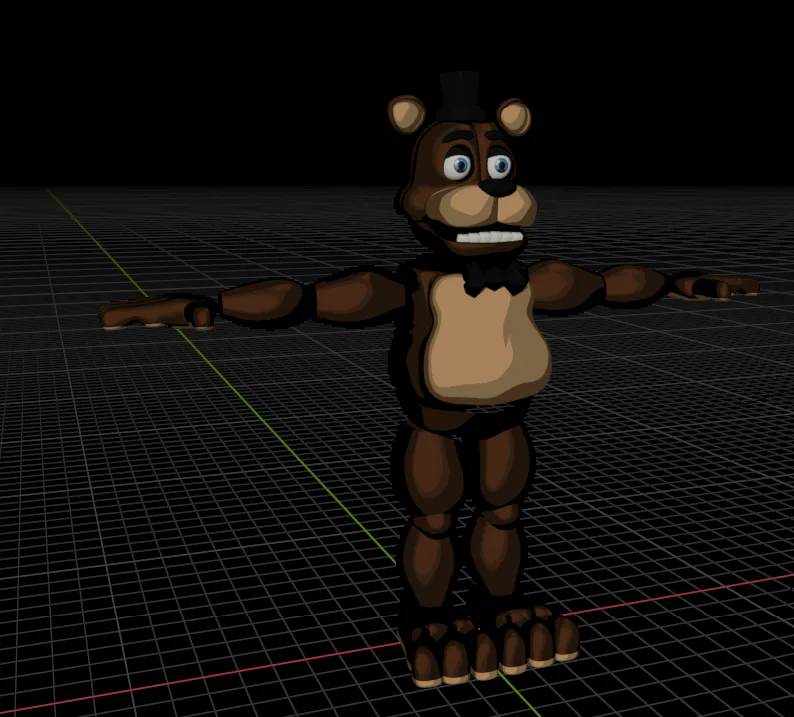
Task: Click the bear's black bow tie
Action: tap(495, 277)
